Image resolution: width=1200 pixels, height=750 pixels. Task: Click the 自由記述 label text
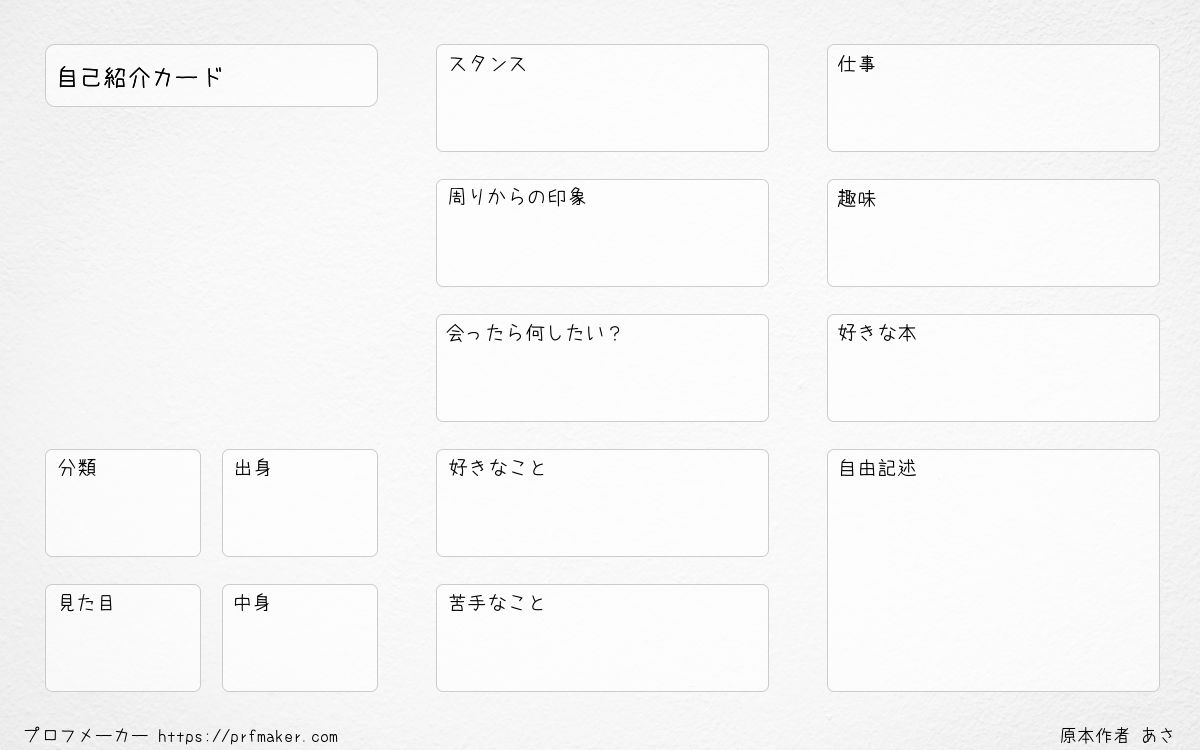coord(877,468)
